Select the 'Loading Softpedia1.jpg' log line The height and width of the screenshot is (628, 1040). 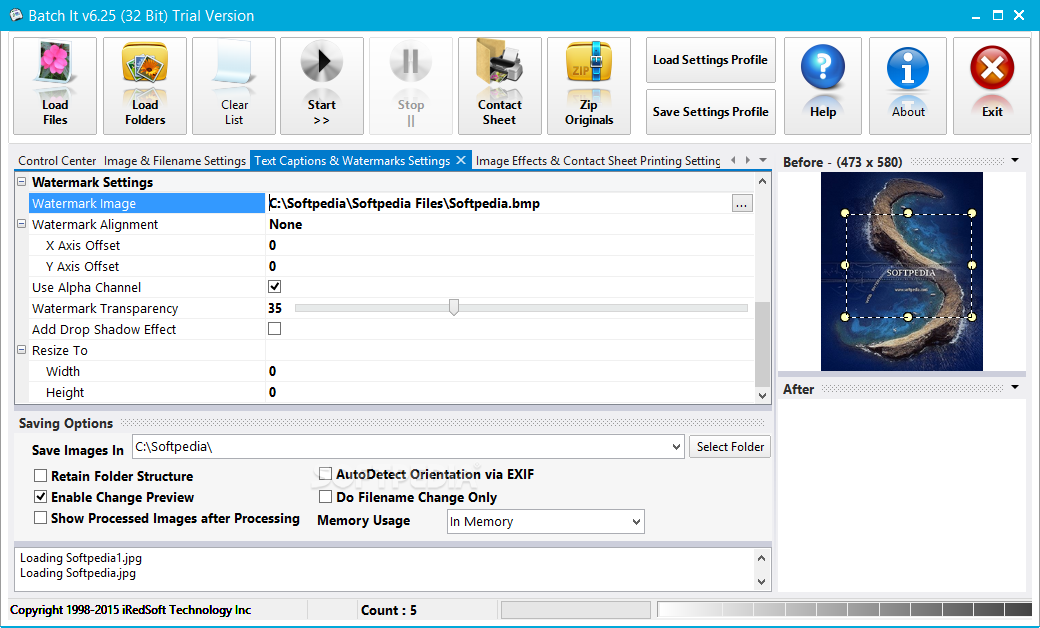tap(81, 558)
